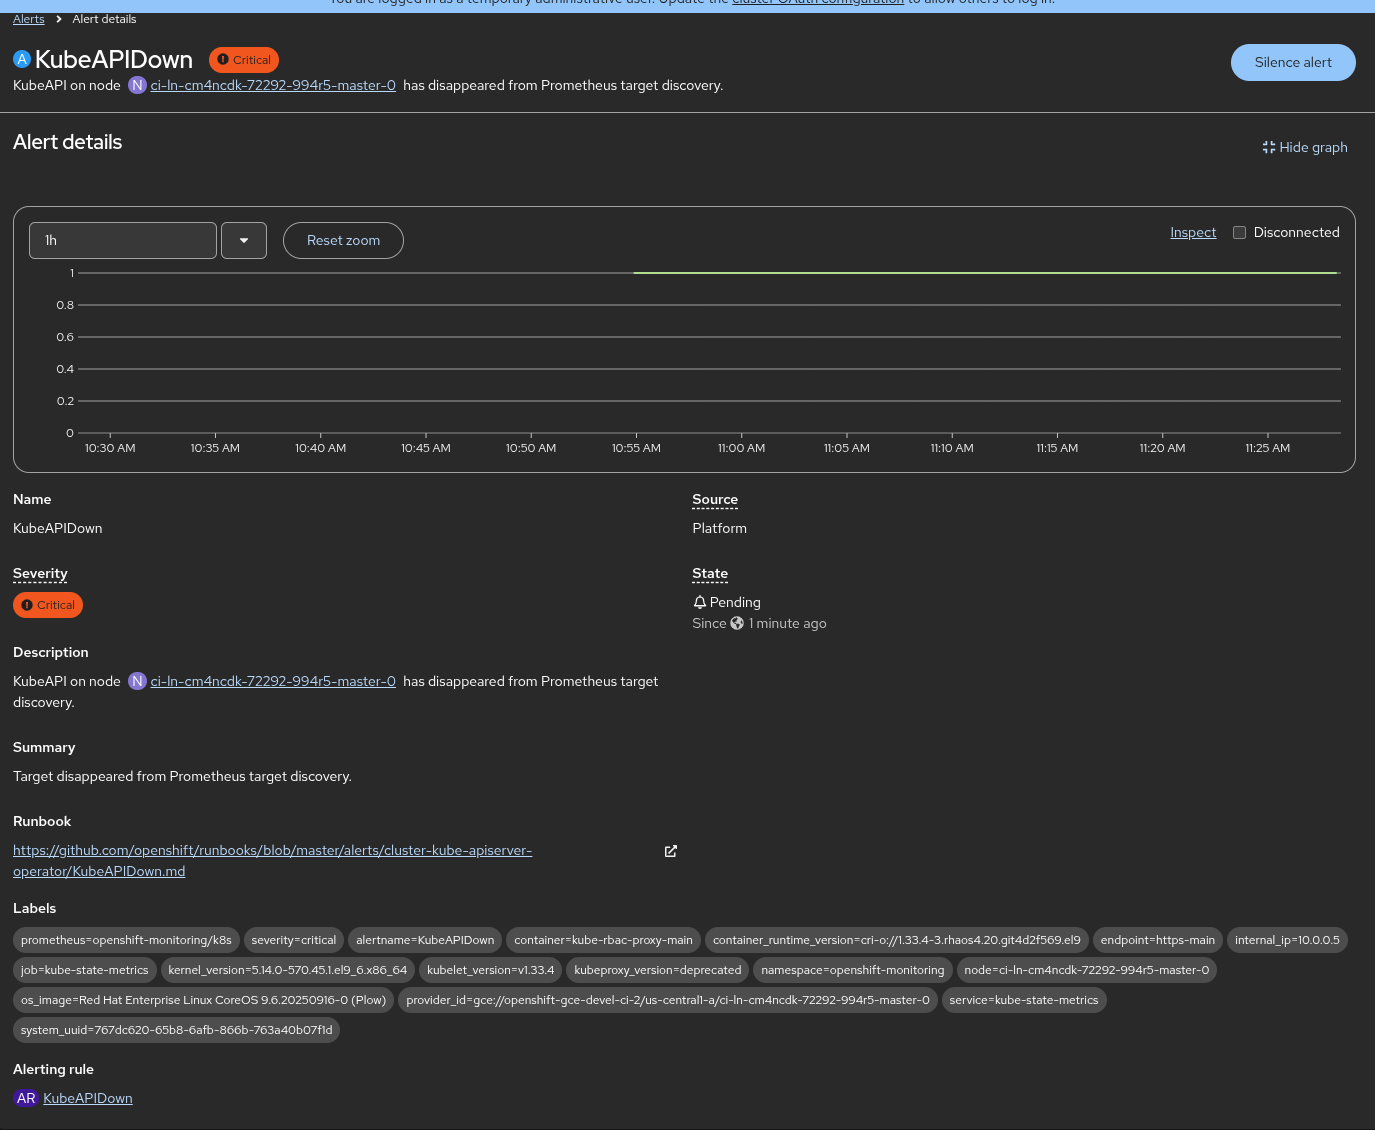Click the 'Pending' state text
This screenshot has width=1375, height=1130.
point(735,602)
